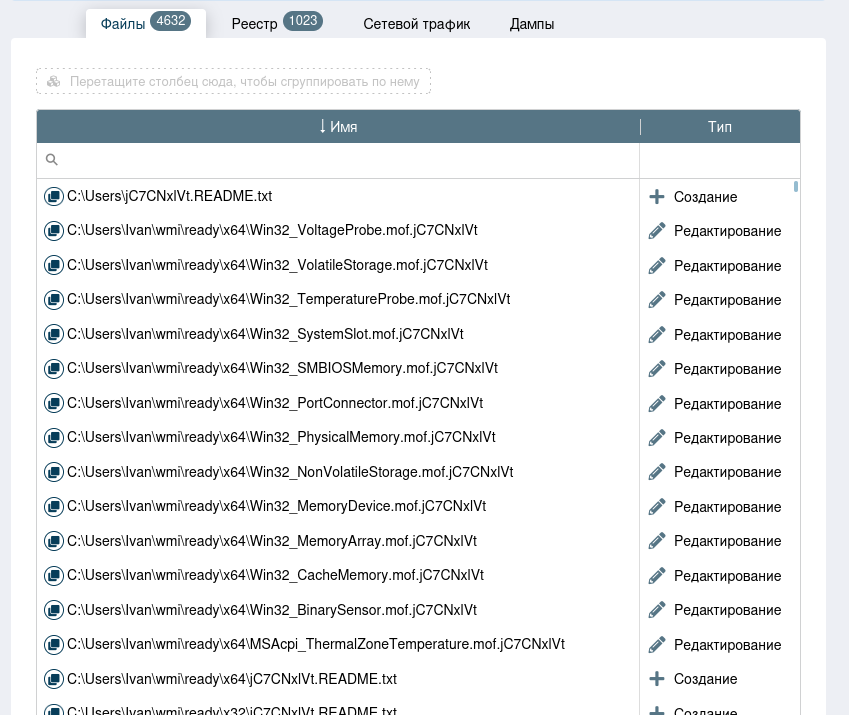Select the Win32_NonVolatileStorage.mof.jC7CNxlVt file row
849x715 pixels.
tap(290, 472)
